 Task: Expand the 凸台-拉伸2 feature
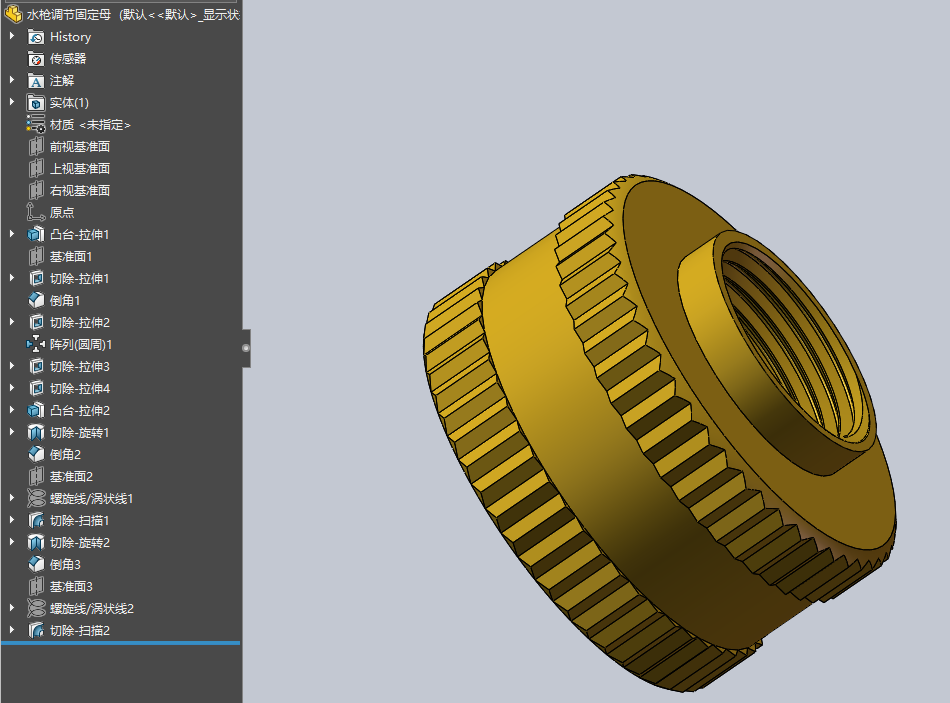[x=12, y=410]
